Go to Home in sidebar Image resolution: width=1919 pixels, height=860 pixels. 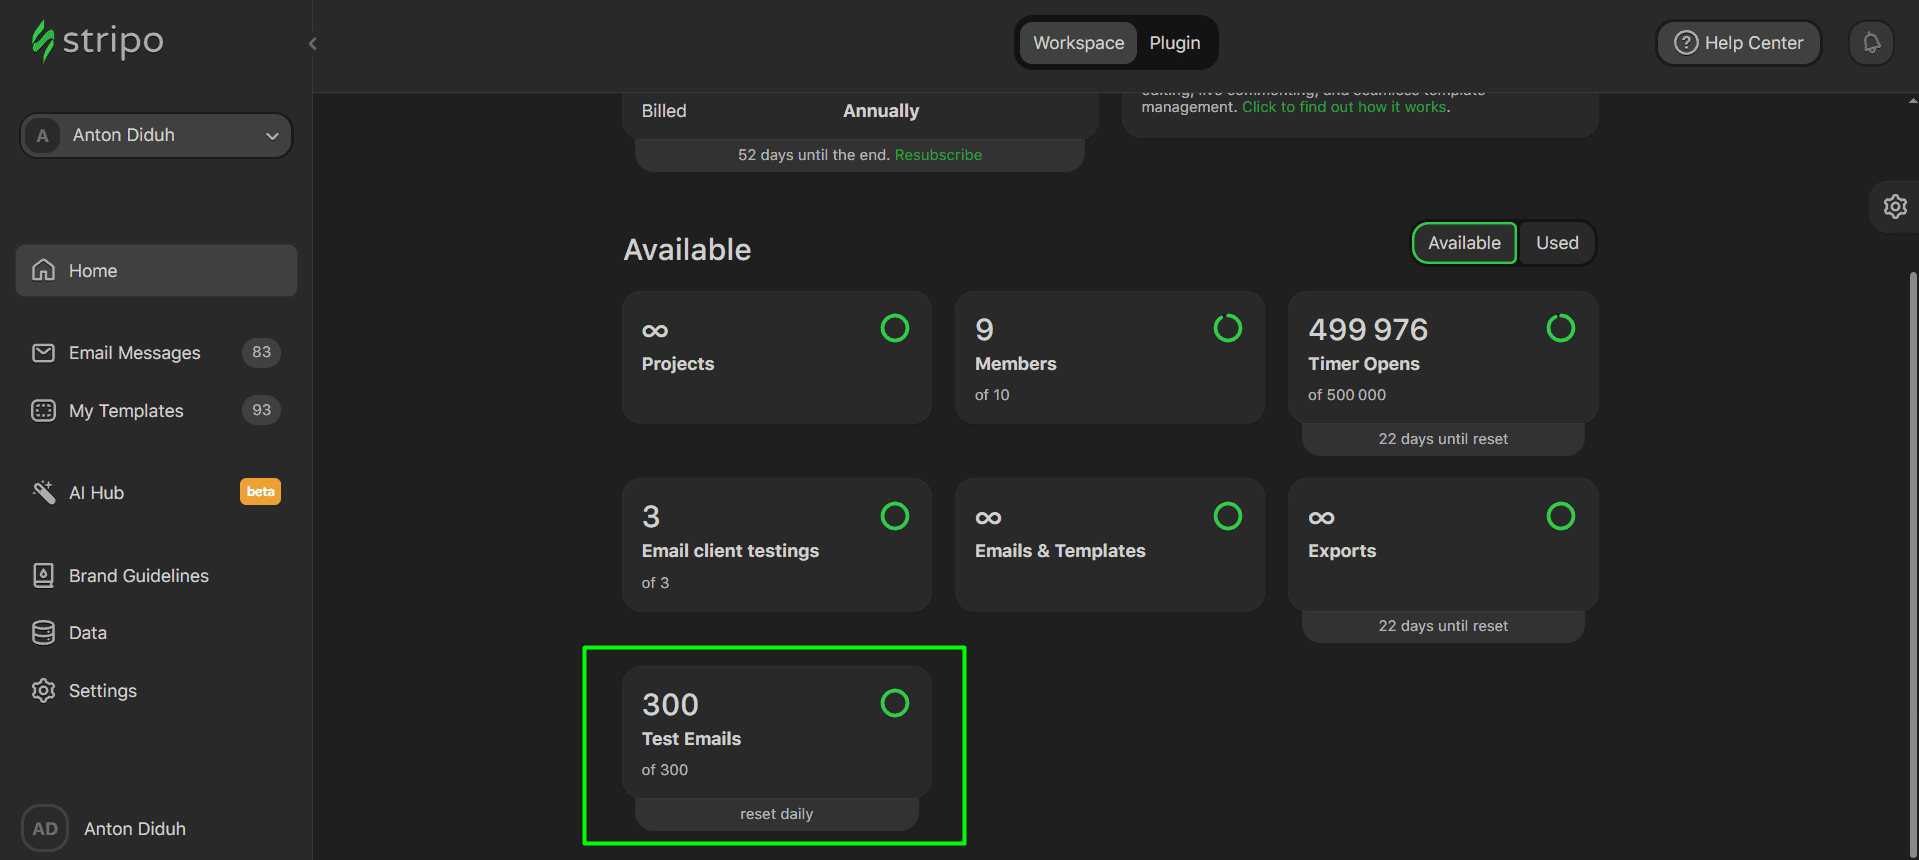(156, 271)
